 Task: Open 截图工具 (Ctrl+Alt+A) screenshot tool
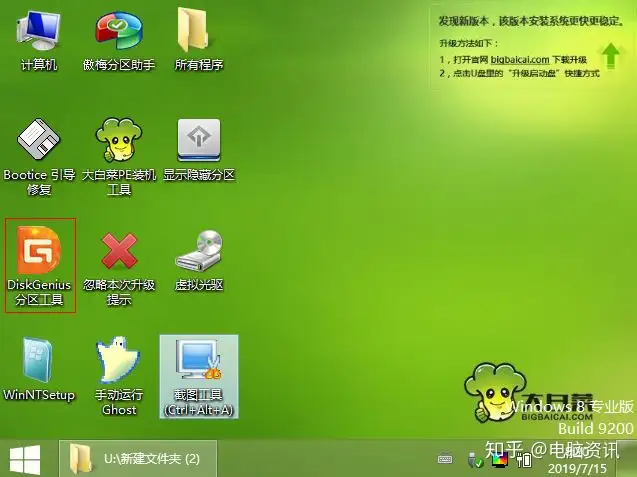point(199,376)
